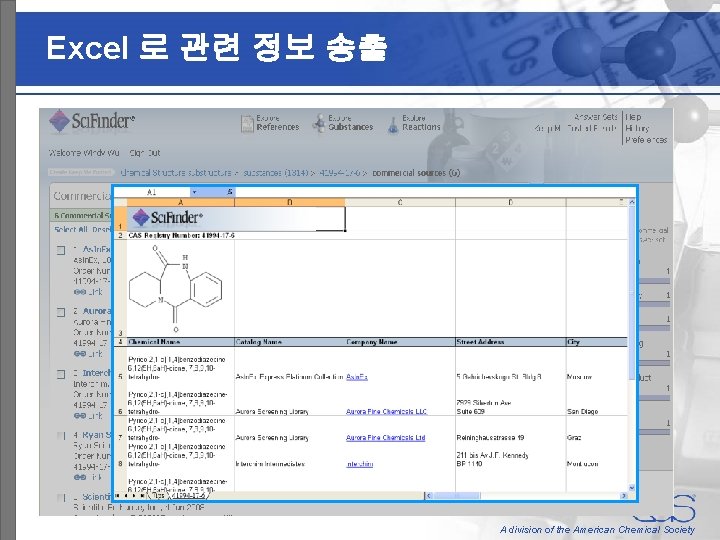Select the Chemical Name header cell
Image resolution: width=720 pixels, height=540 pixels.
181,342
